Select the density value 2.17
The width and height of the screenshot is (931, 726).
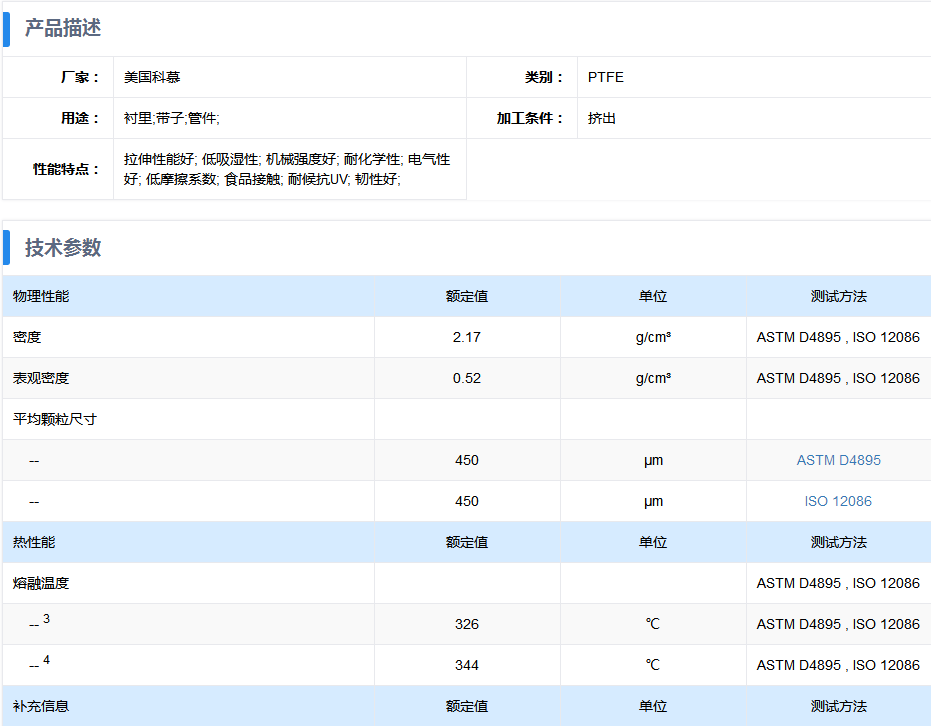tap(466, 337)
